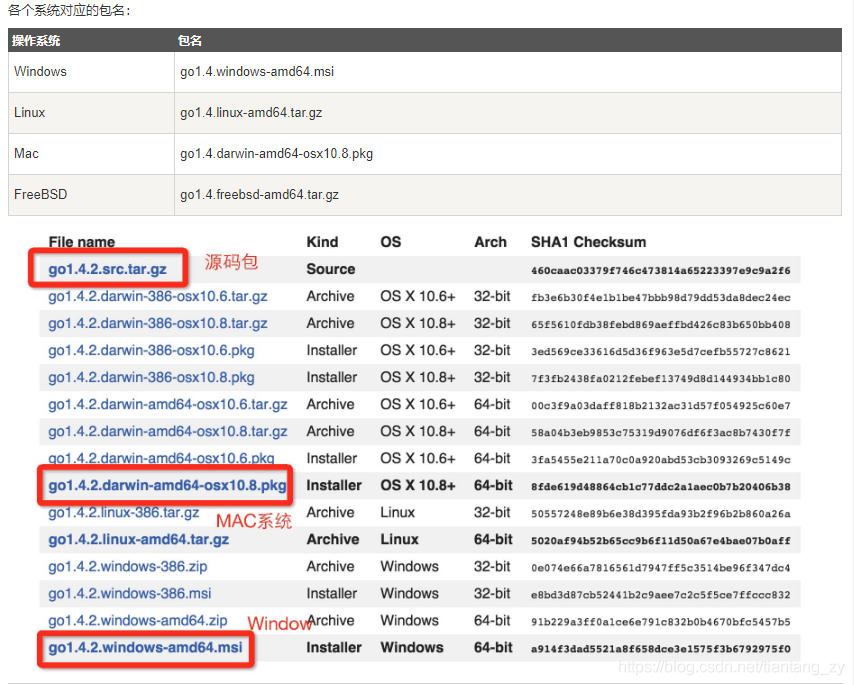Open go1.4.2.windows-amd64.msi installer link
854x685 pixels.
click(145, 647)
